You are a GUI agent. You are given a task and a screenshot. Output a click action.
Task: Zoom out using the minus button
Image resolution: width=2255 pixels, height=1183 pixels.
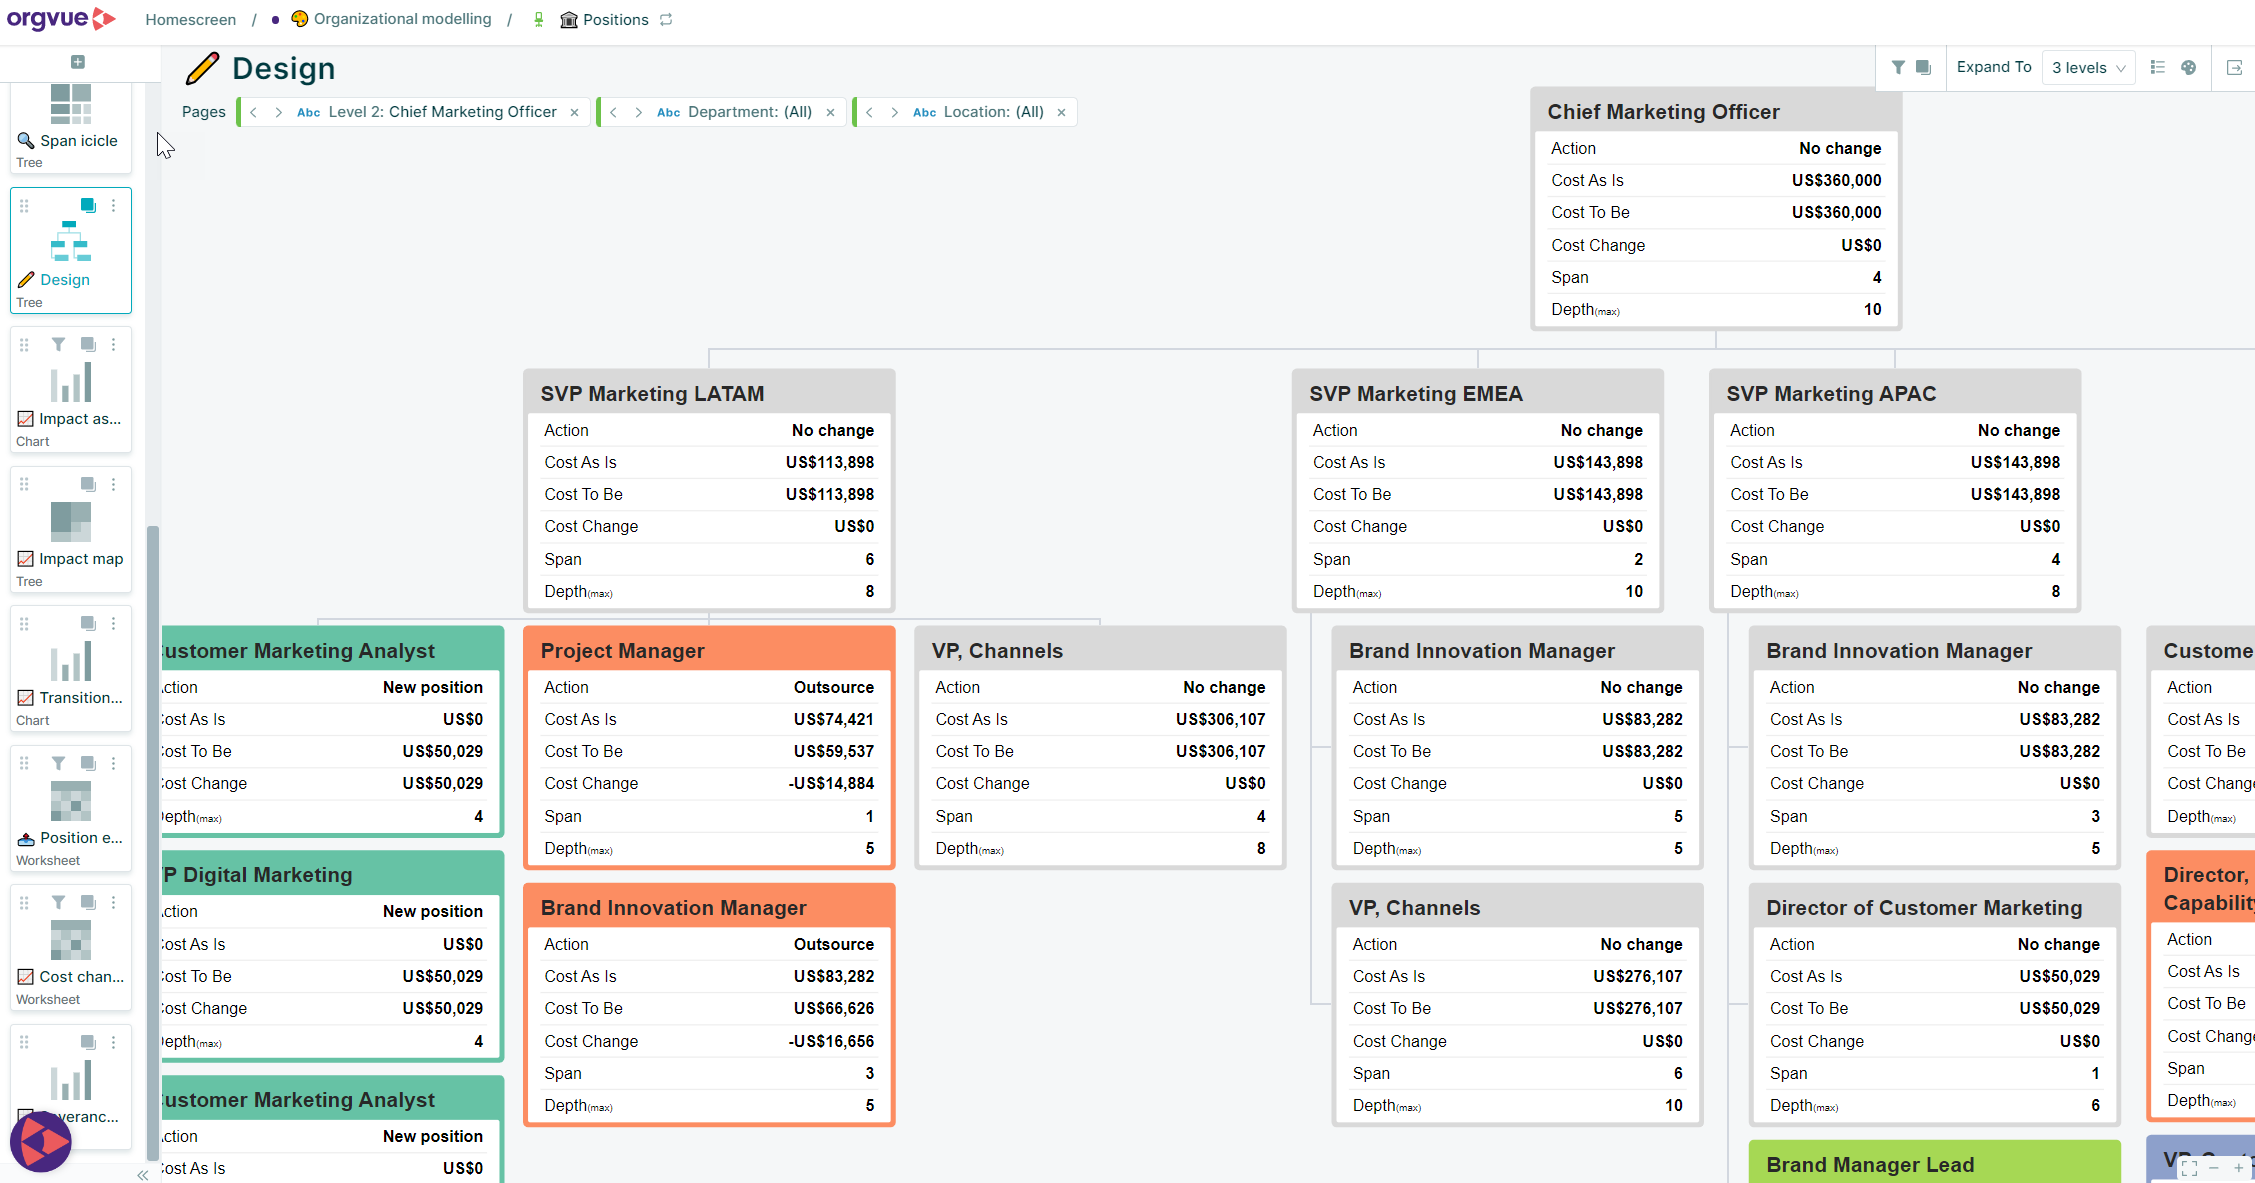coord(2214,1168)
